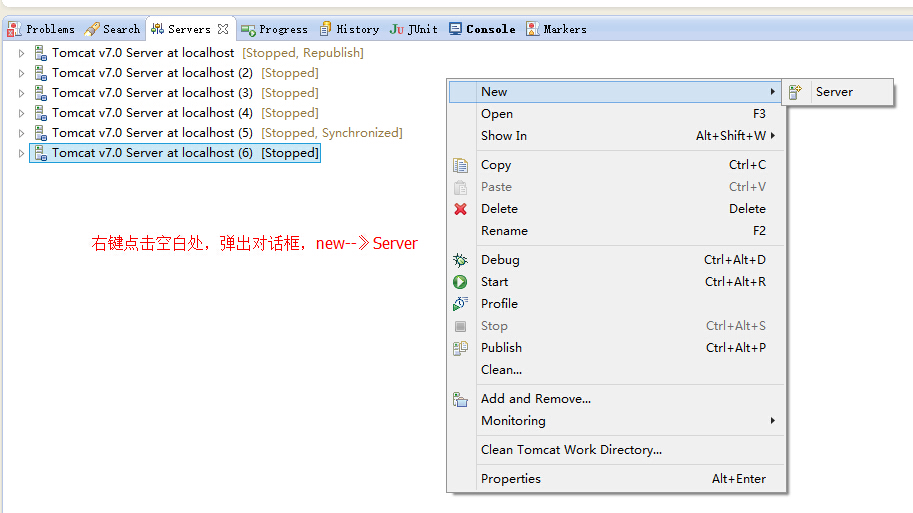The width and height of the screenshot is (913, 513).
Task: Click server icon of Tomcat localhost (3)
Action: point(41,93)
